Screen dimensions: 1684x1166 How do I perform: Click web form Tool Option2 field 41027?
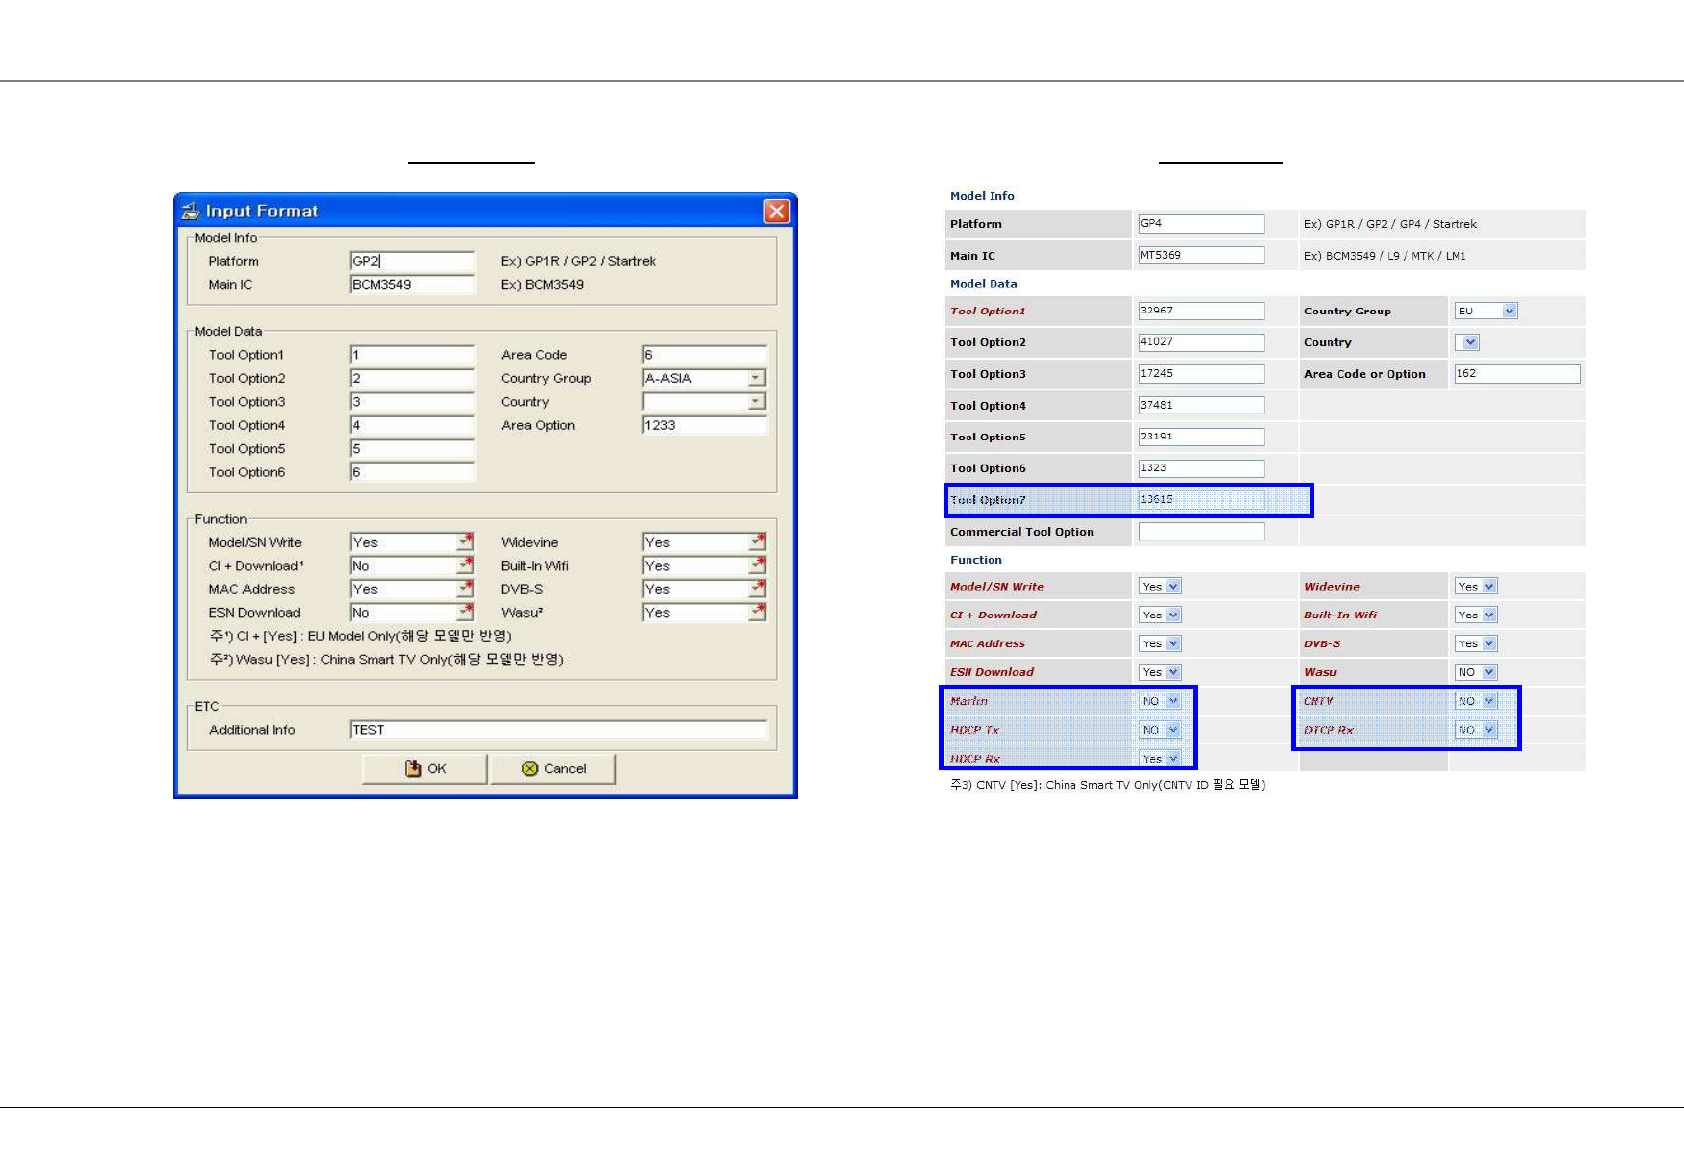pos(1201,342)
